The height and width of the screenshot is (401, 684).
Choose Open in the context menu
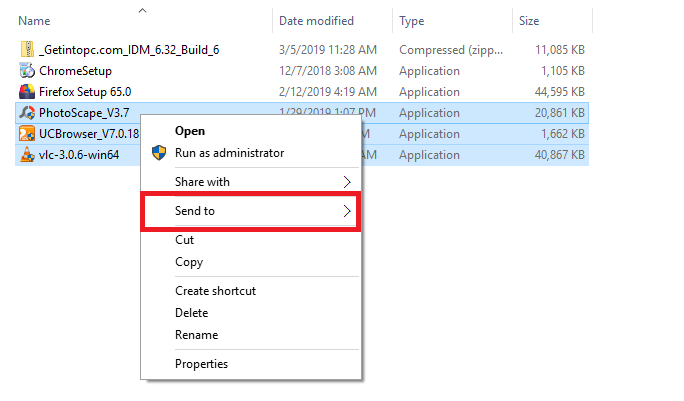tap(190, 131)
